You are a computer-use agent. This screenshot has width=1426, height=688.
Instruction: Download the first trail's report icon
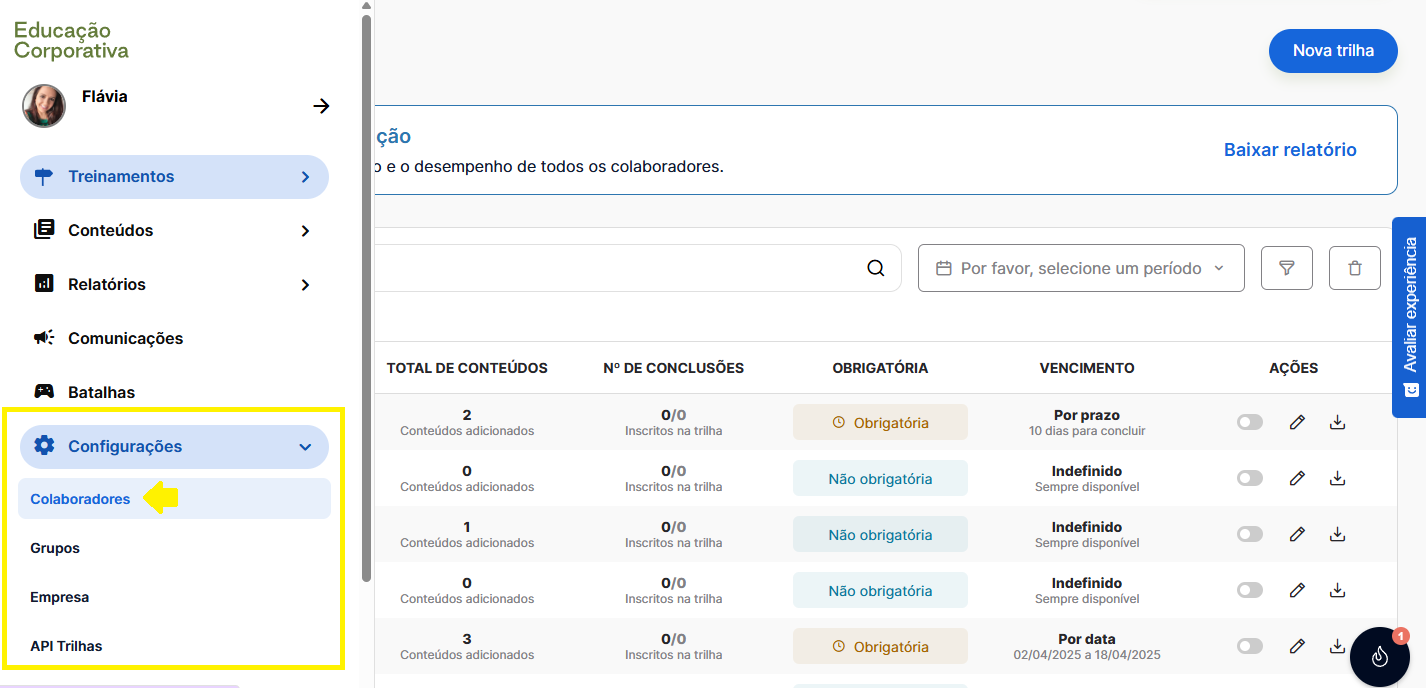click(x=1337, y=422)
